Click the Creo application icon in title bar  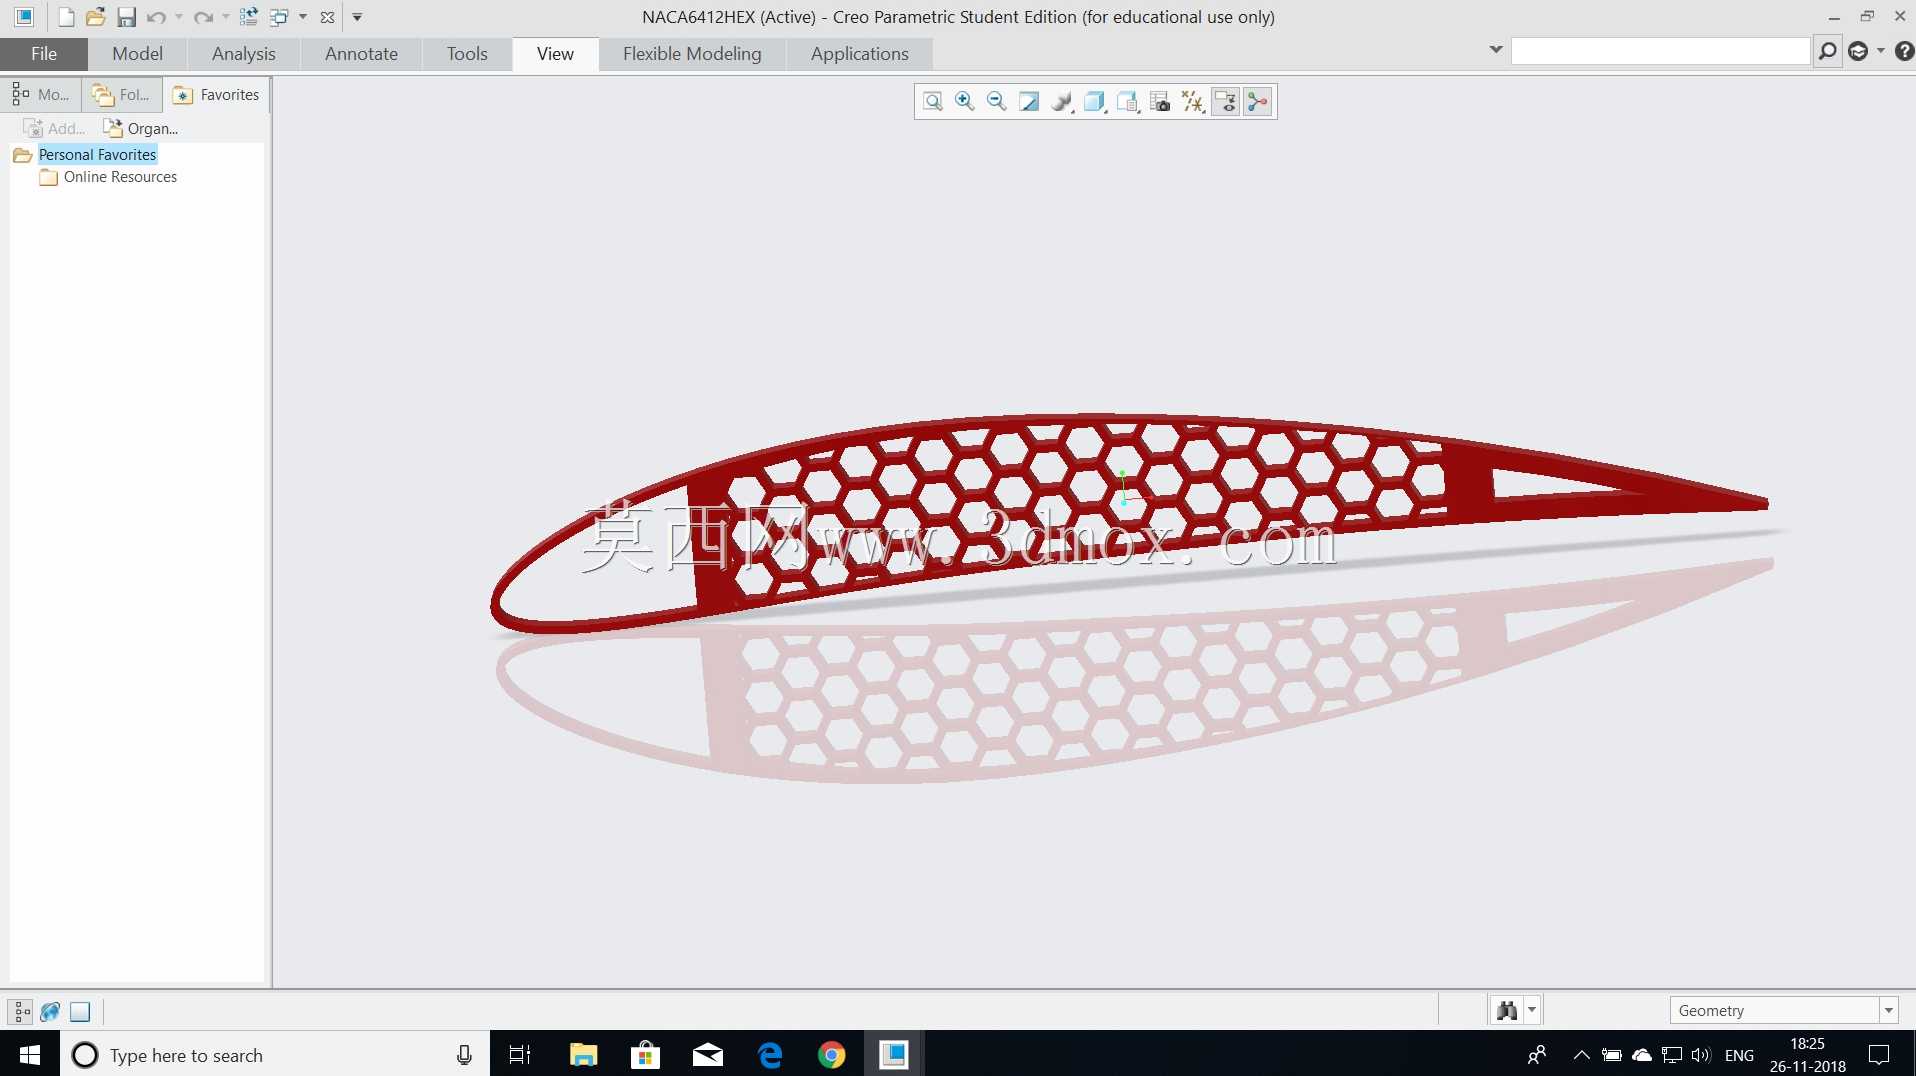pos(24,17)
